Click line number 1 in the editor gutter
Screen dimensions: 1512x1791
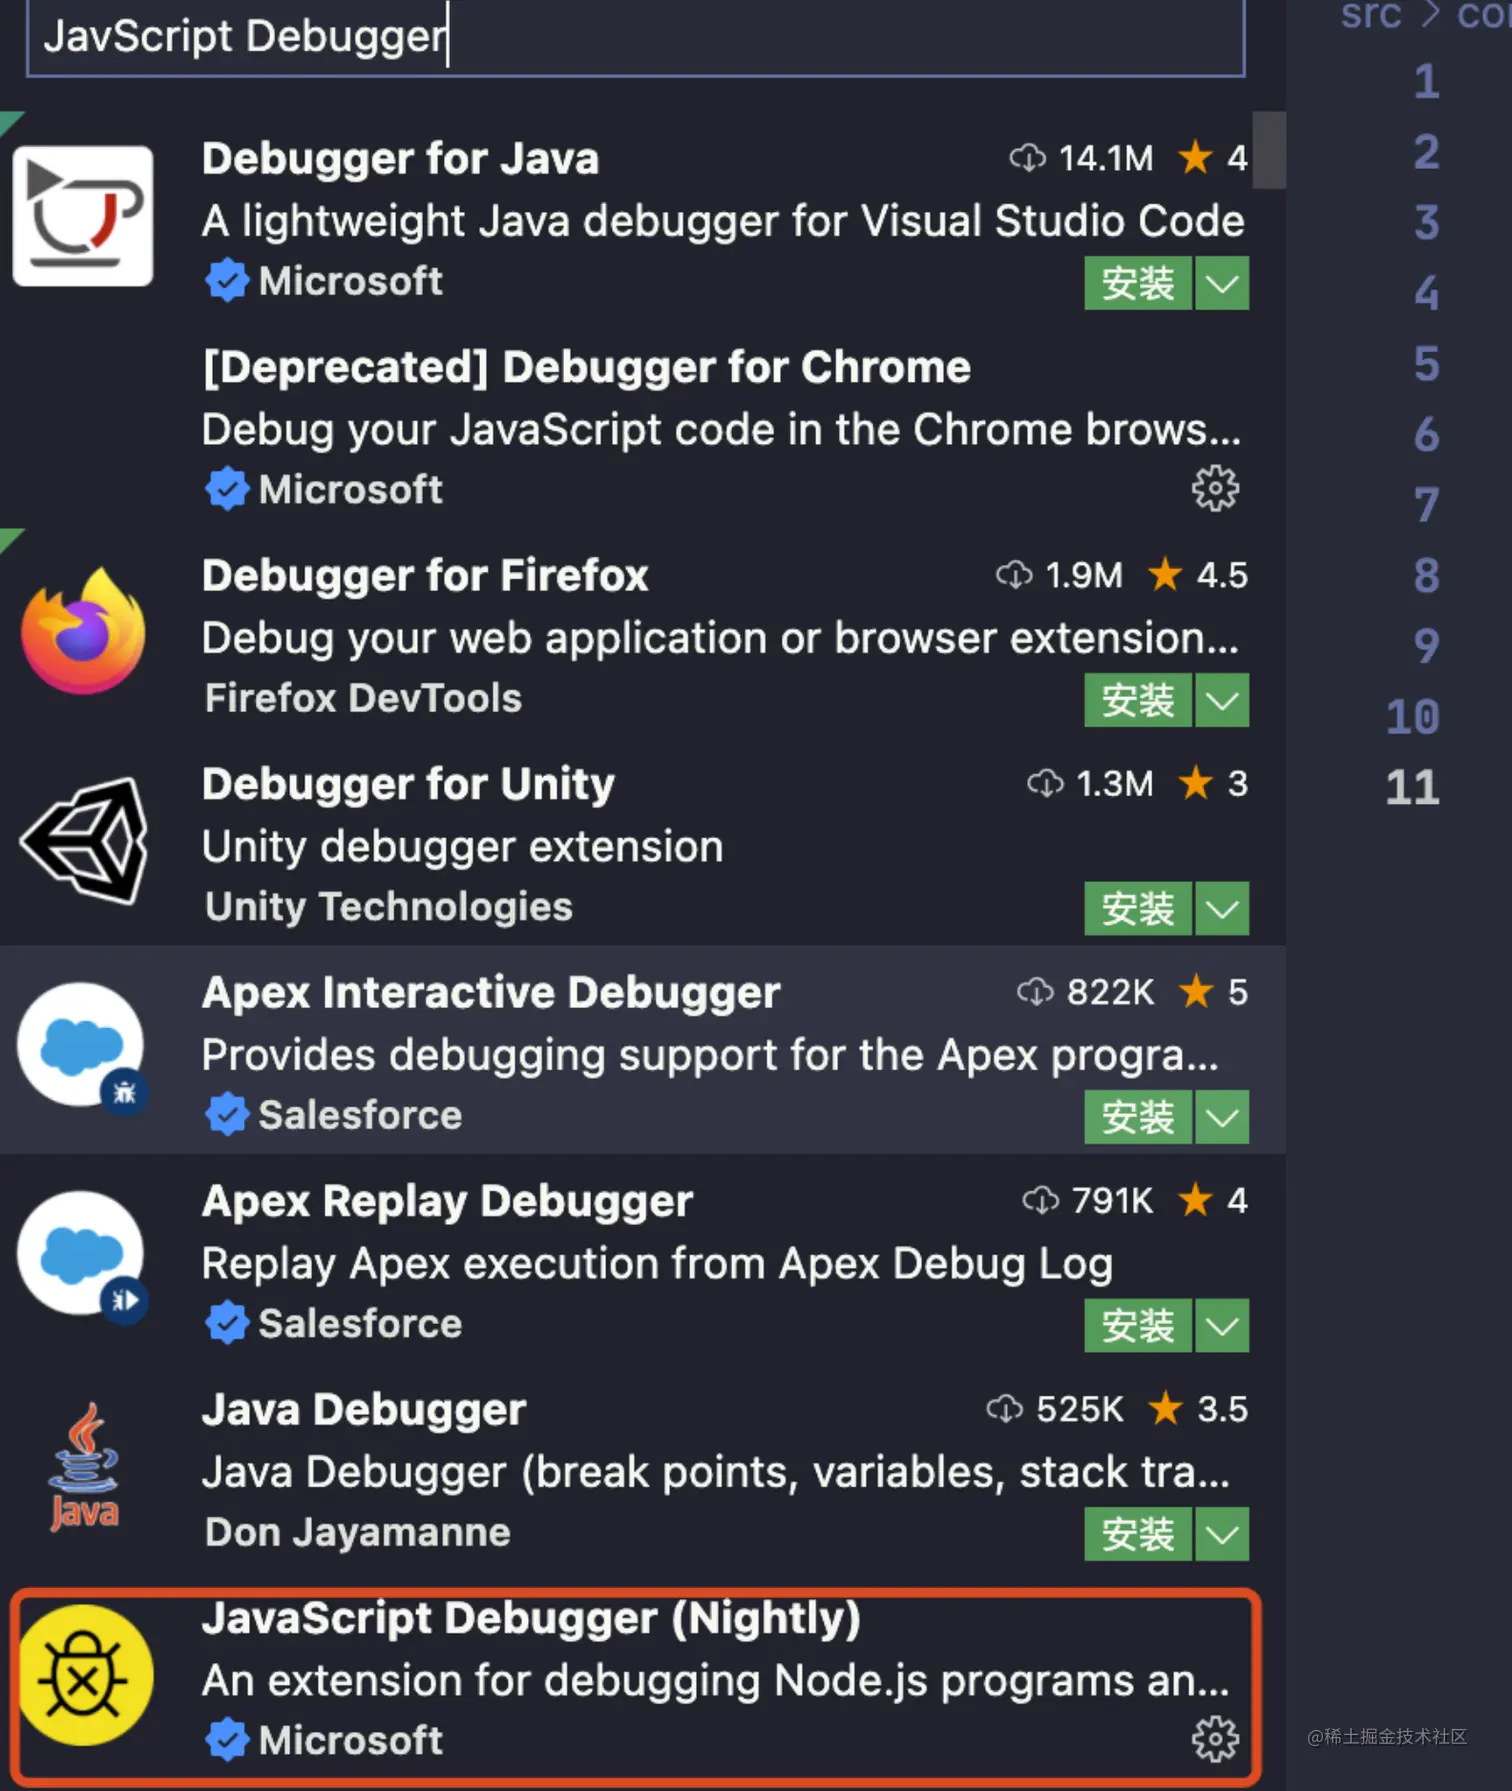[x=1427, y=82]
